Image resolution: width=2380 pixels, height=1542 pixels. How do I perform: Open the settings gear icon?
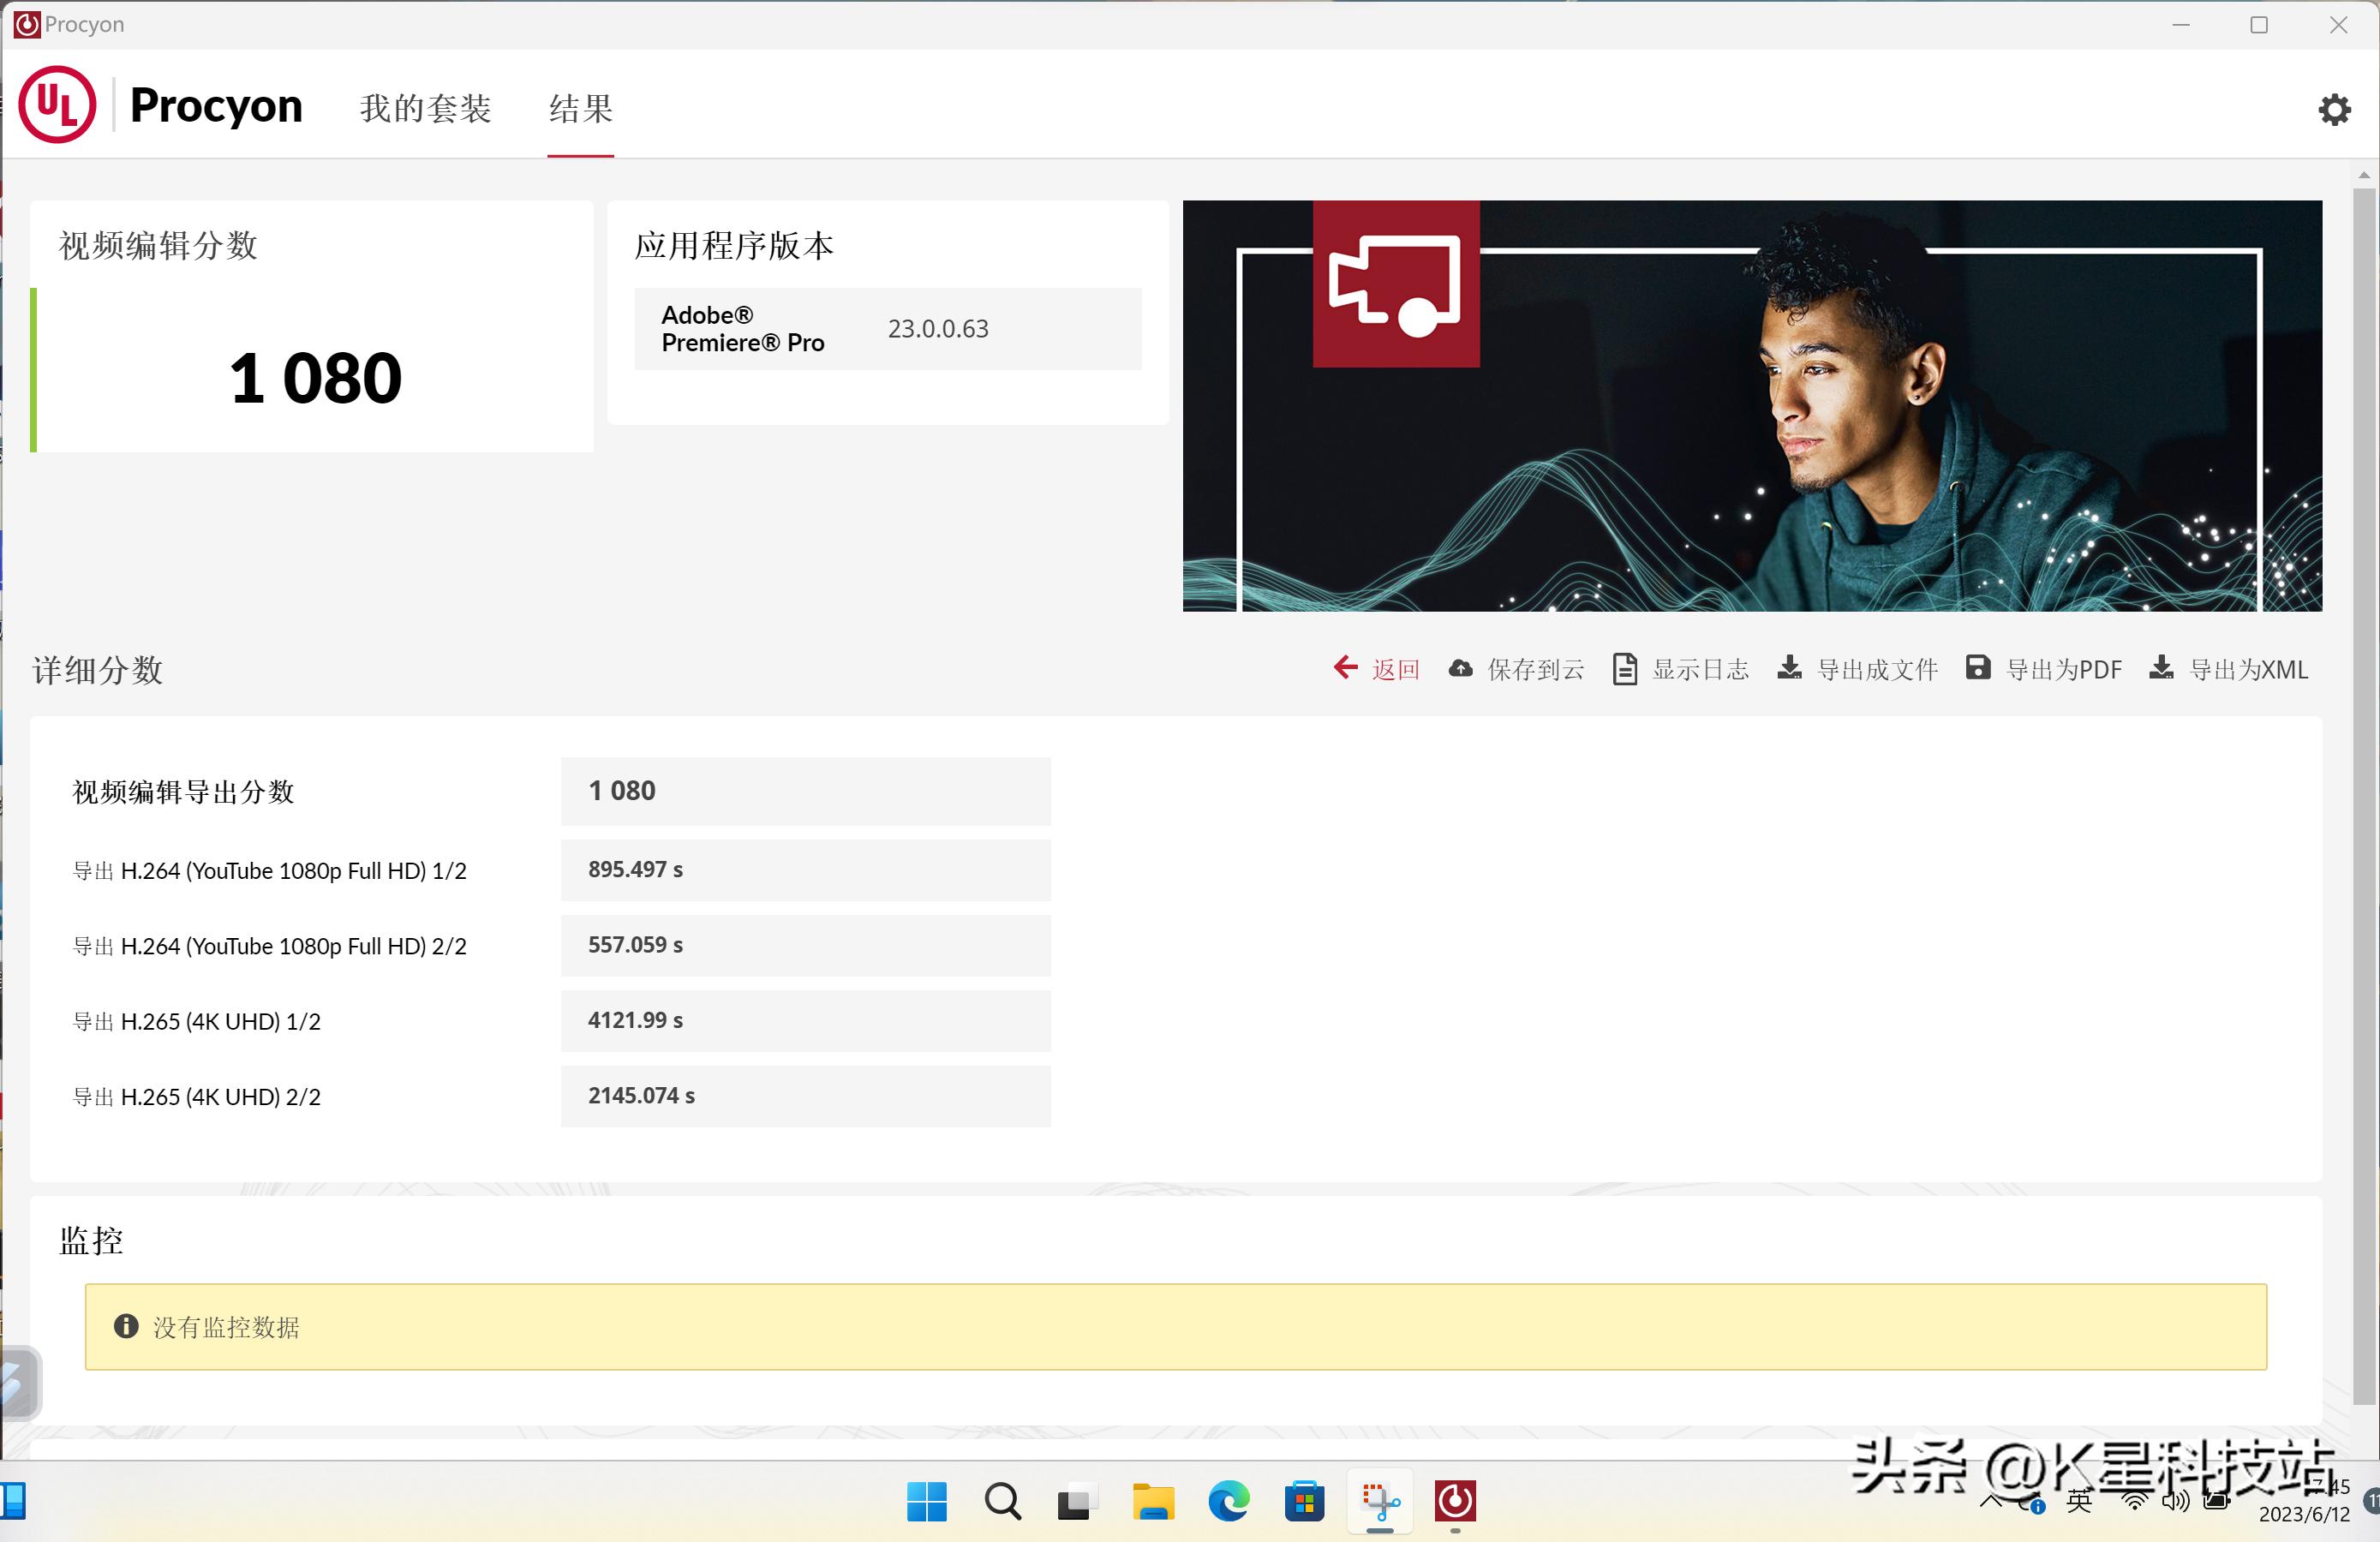click(2334, 109)
